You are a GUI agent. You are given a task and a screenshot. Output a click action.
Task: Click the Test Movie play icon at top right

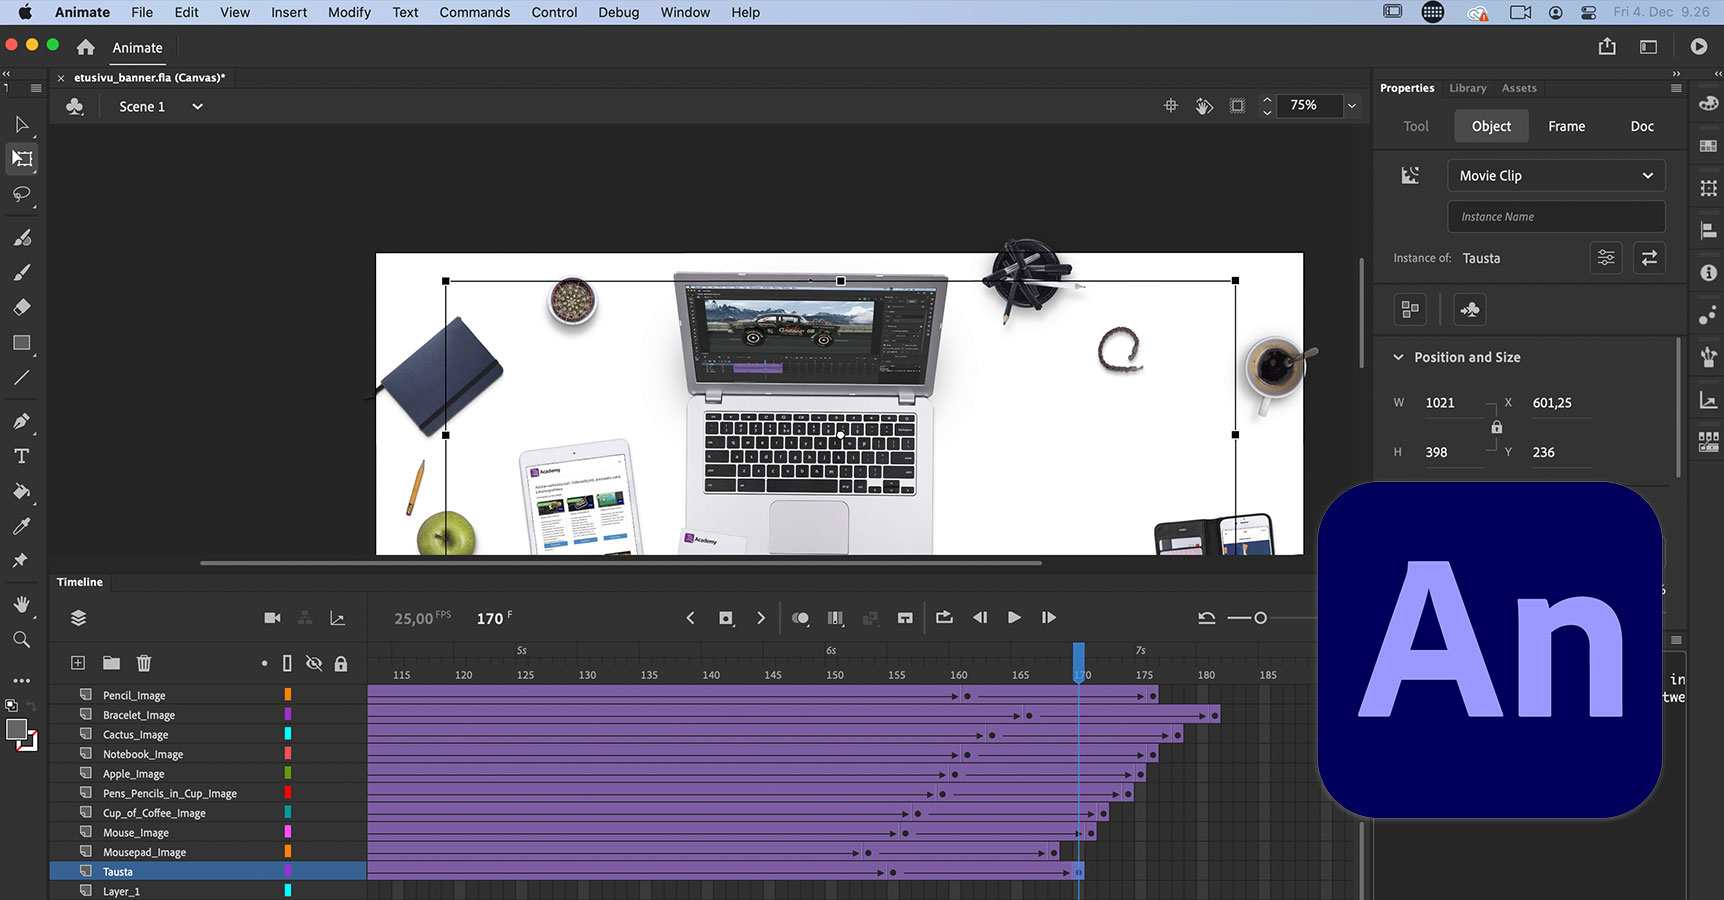pos(1699,46)
